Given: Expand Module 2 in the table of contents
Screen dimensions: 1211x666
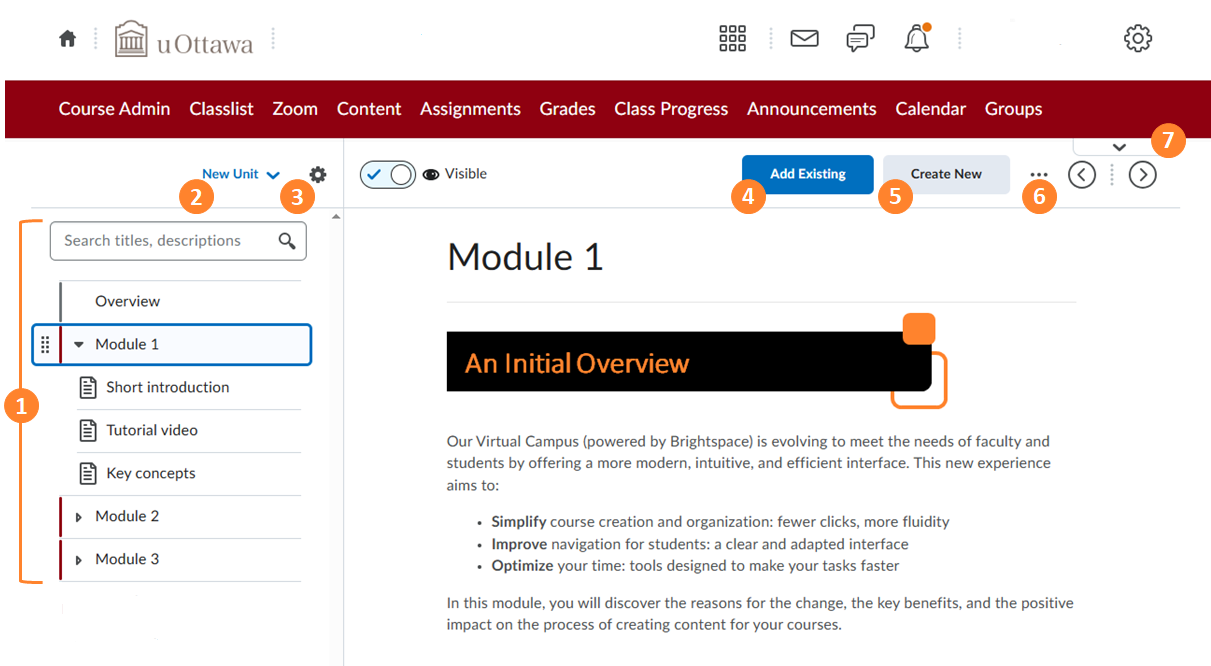Looking at the screenshot, I should click(79, 517).
